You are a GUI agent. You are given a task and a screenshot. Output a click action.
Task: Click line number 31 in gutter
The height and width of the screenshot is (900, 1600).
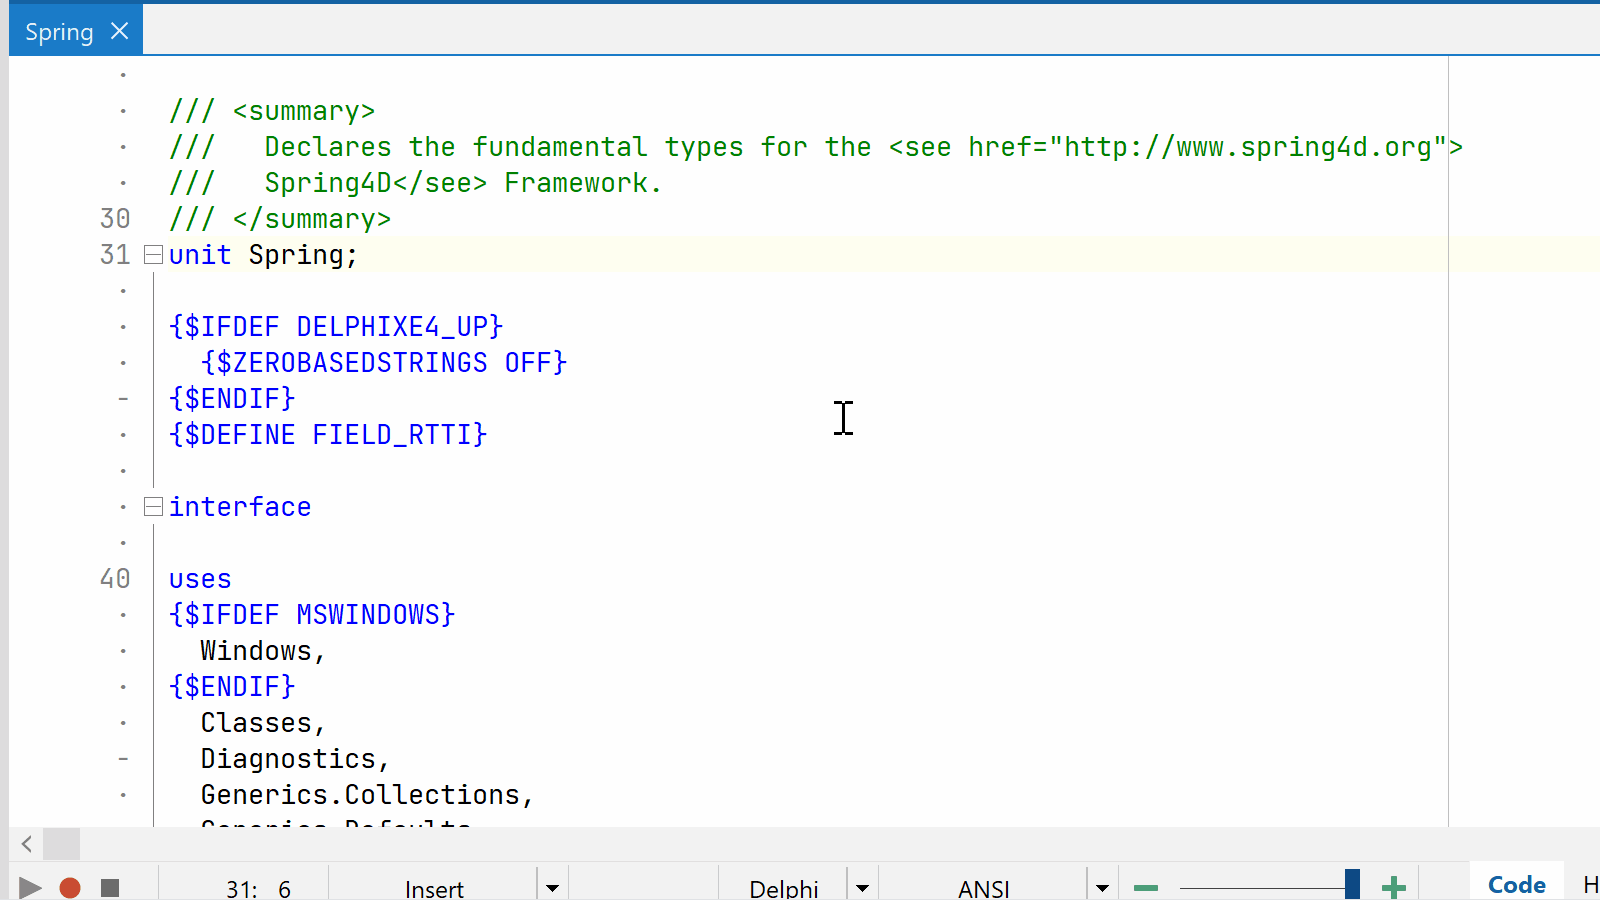coord(115,255)
